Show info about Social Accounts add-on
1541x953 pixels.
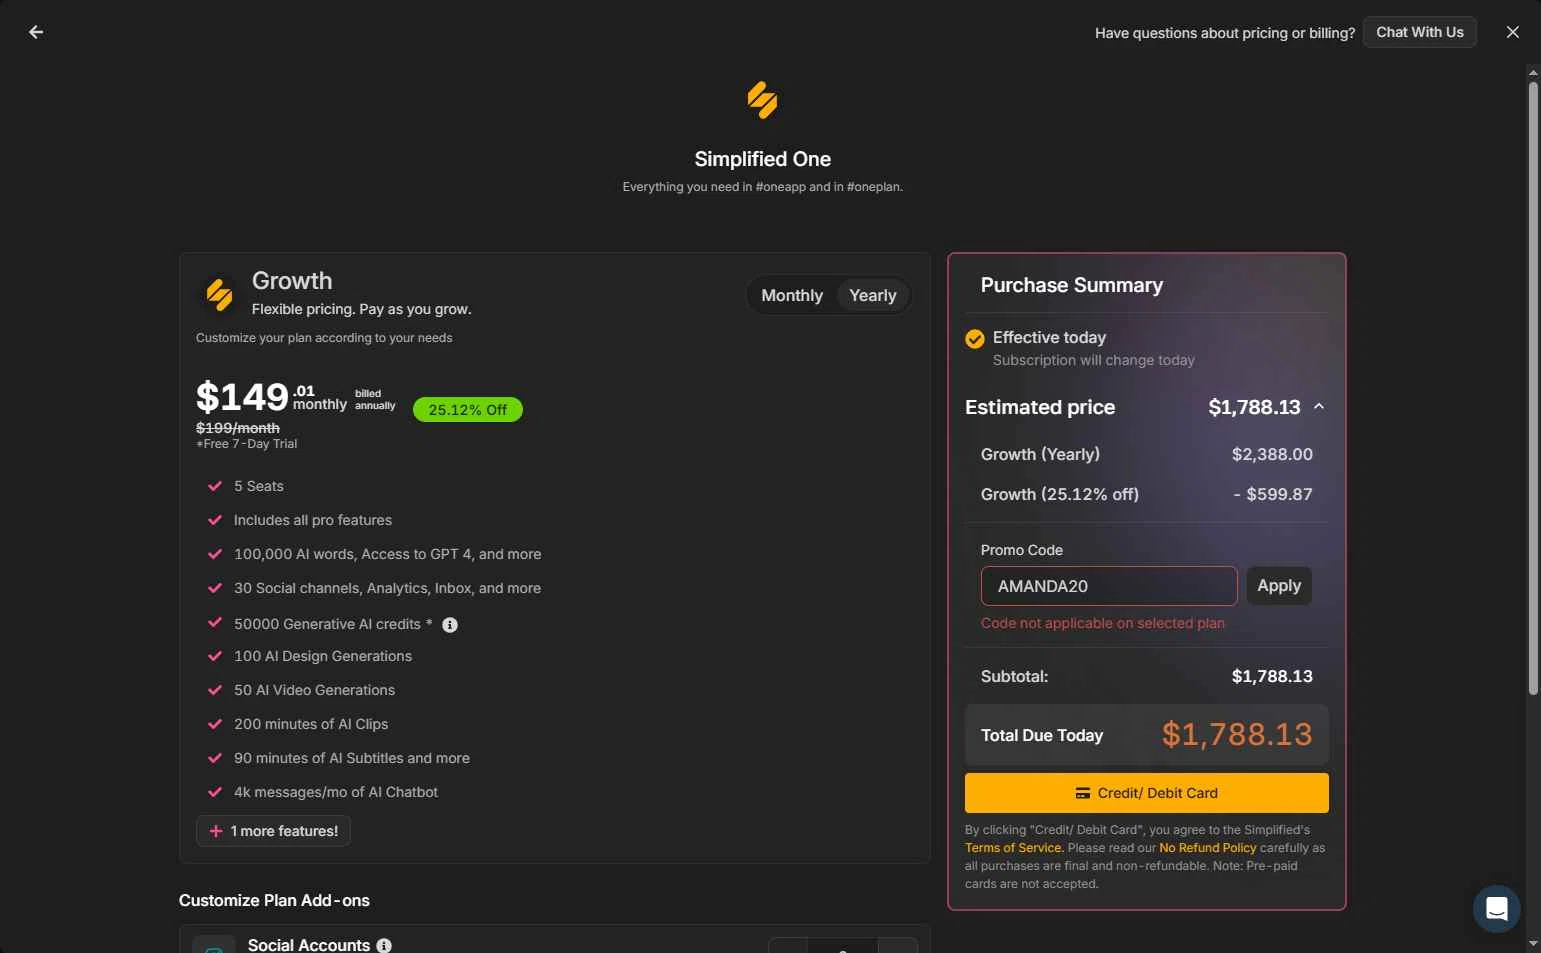tap(384, 945)
